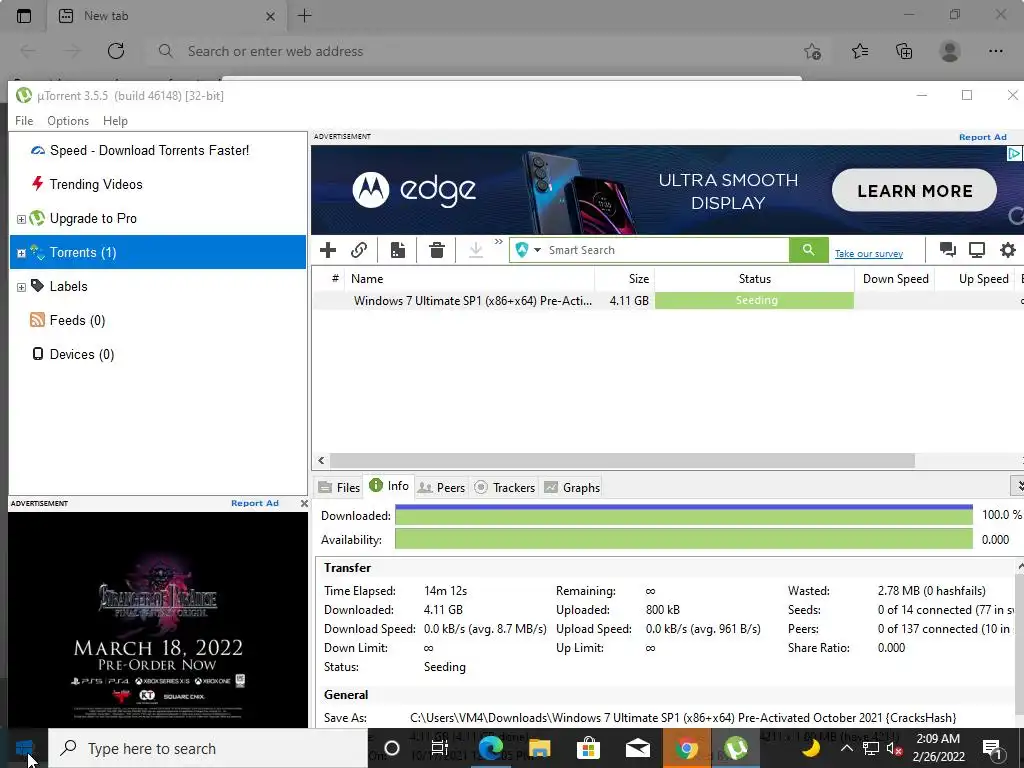Select Upgrade to Pro item

click(93, 218)
